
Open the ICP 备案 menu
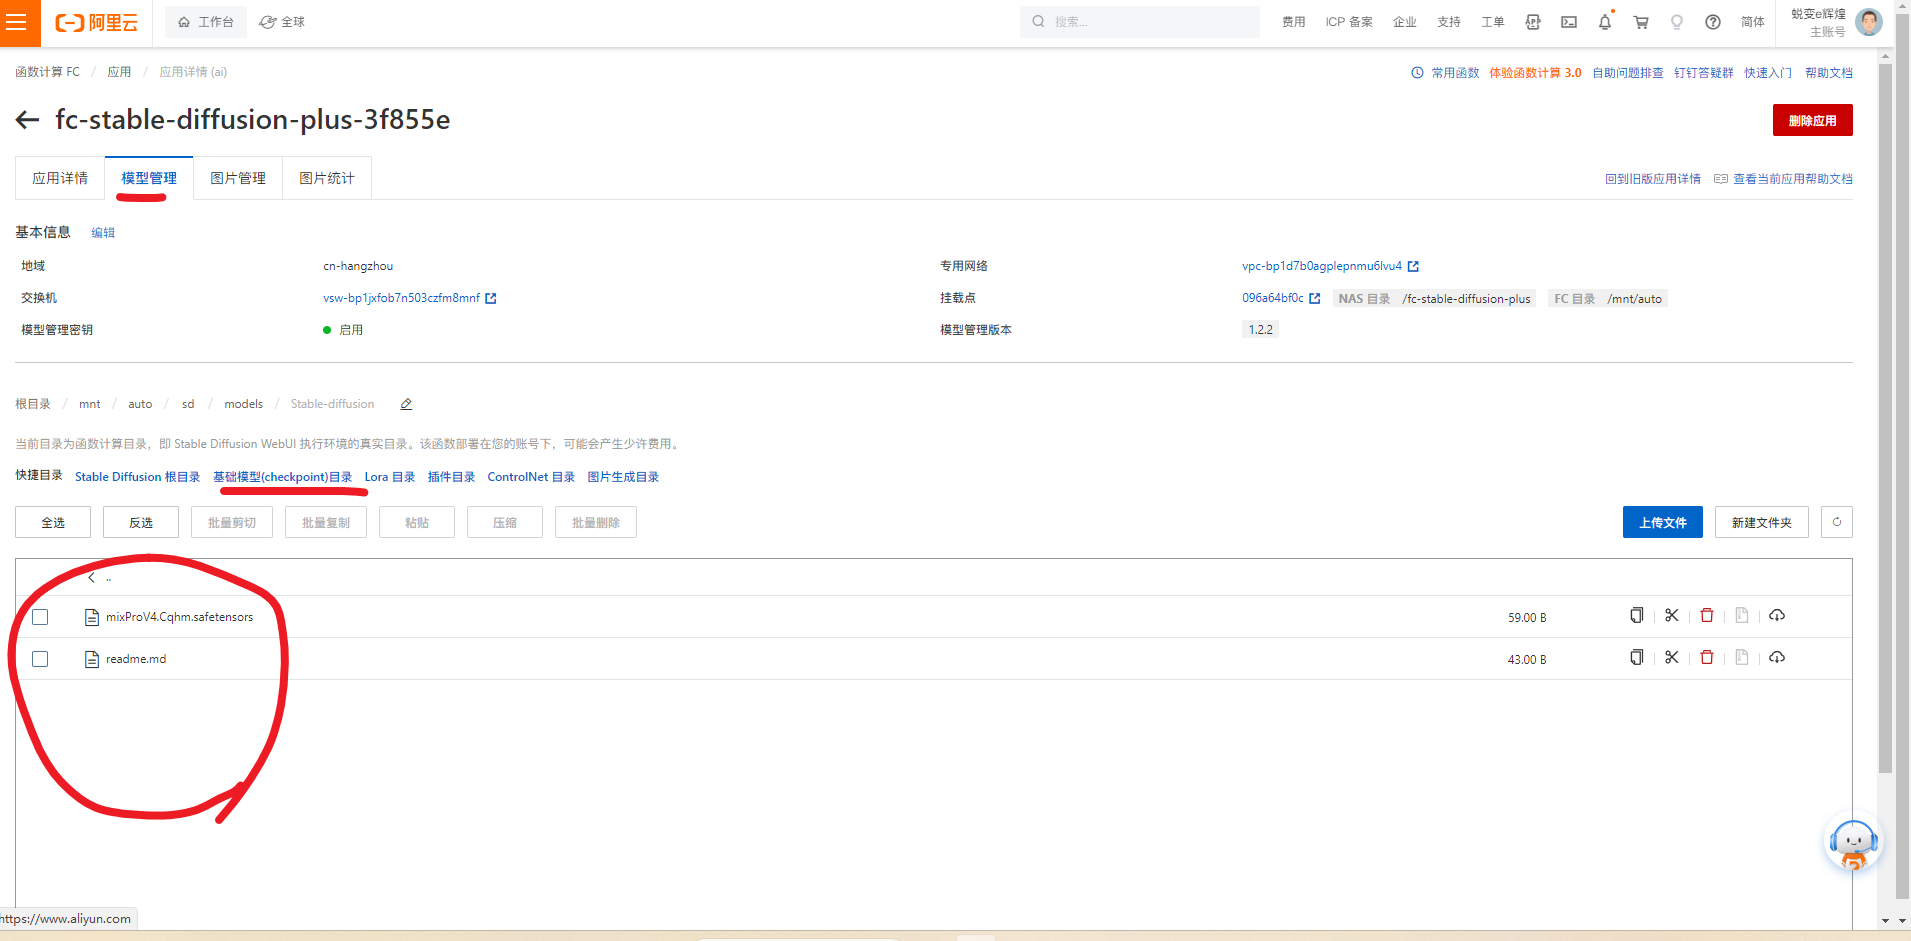tap(1349, 22)
